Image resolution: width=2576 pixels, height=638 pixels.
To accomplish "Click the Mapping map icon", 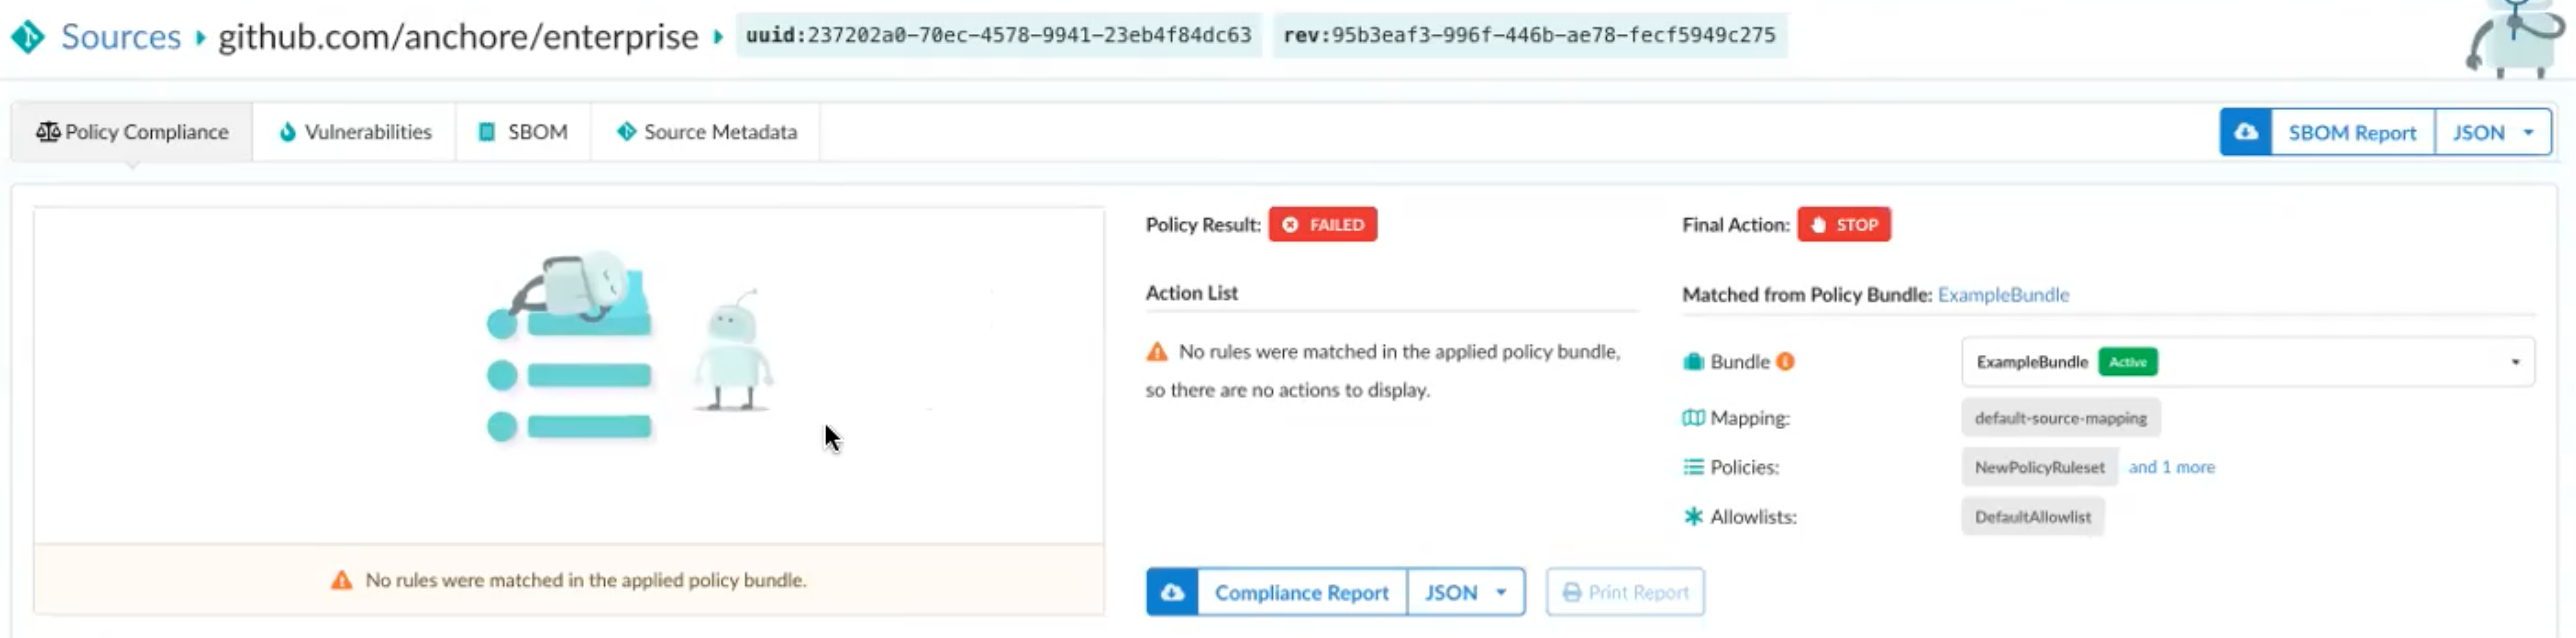I will point(1693,418).
